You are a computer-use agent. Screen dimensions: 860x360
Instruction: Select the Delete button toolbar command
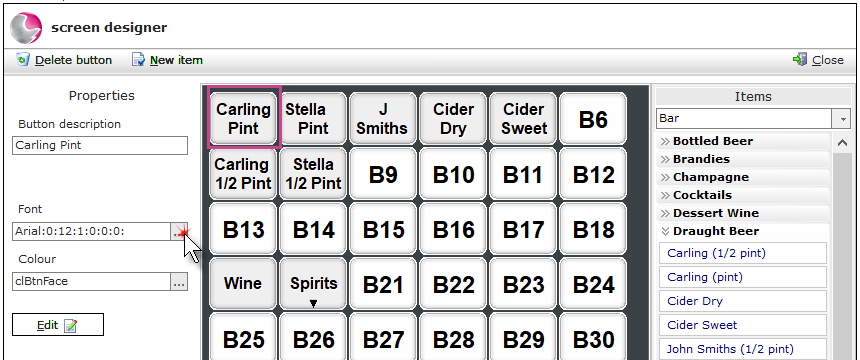[x=64, y=60]
